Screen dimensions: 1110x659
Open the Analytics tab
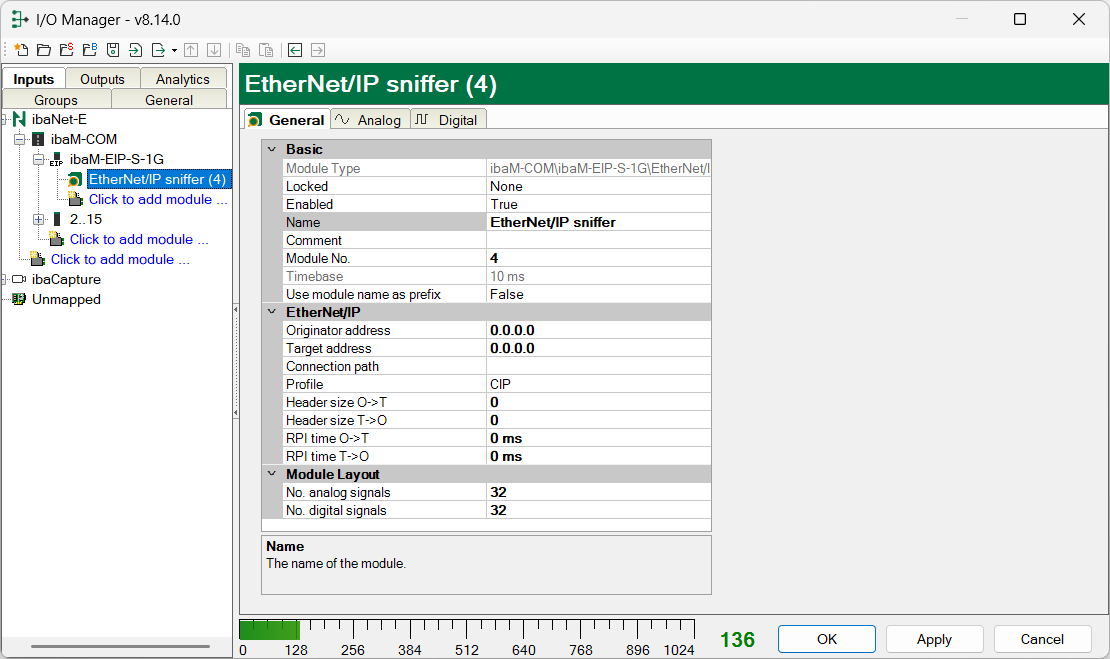(x=183, y=79)
